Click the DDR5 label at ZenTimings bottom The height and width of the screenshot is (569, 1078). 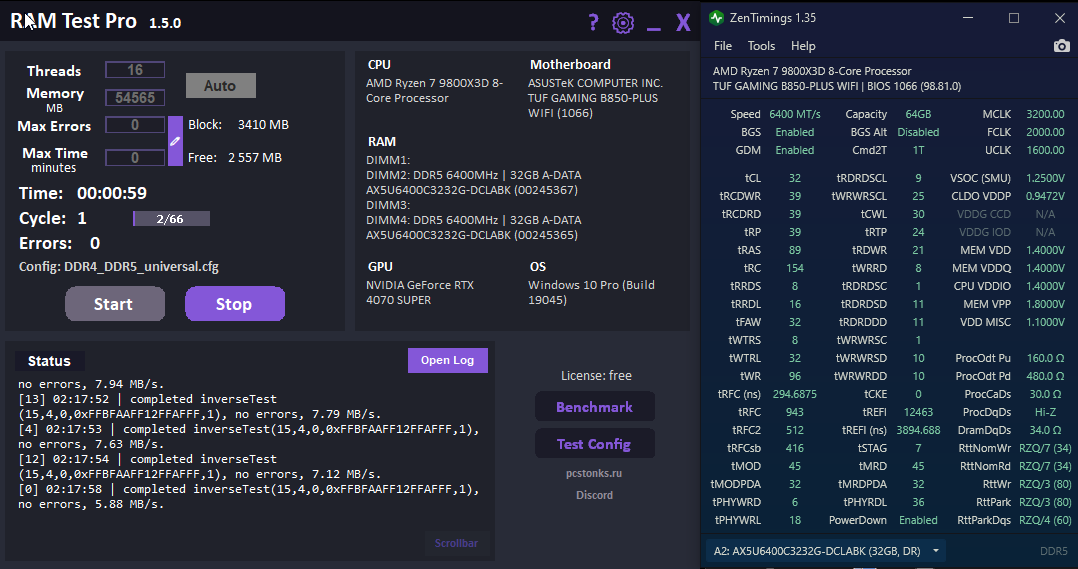coord(1053,551)
